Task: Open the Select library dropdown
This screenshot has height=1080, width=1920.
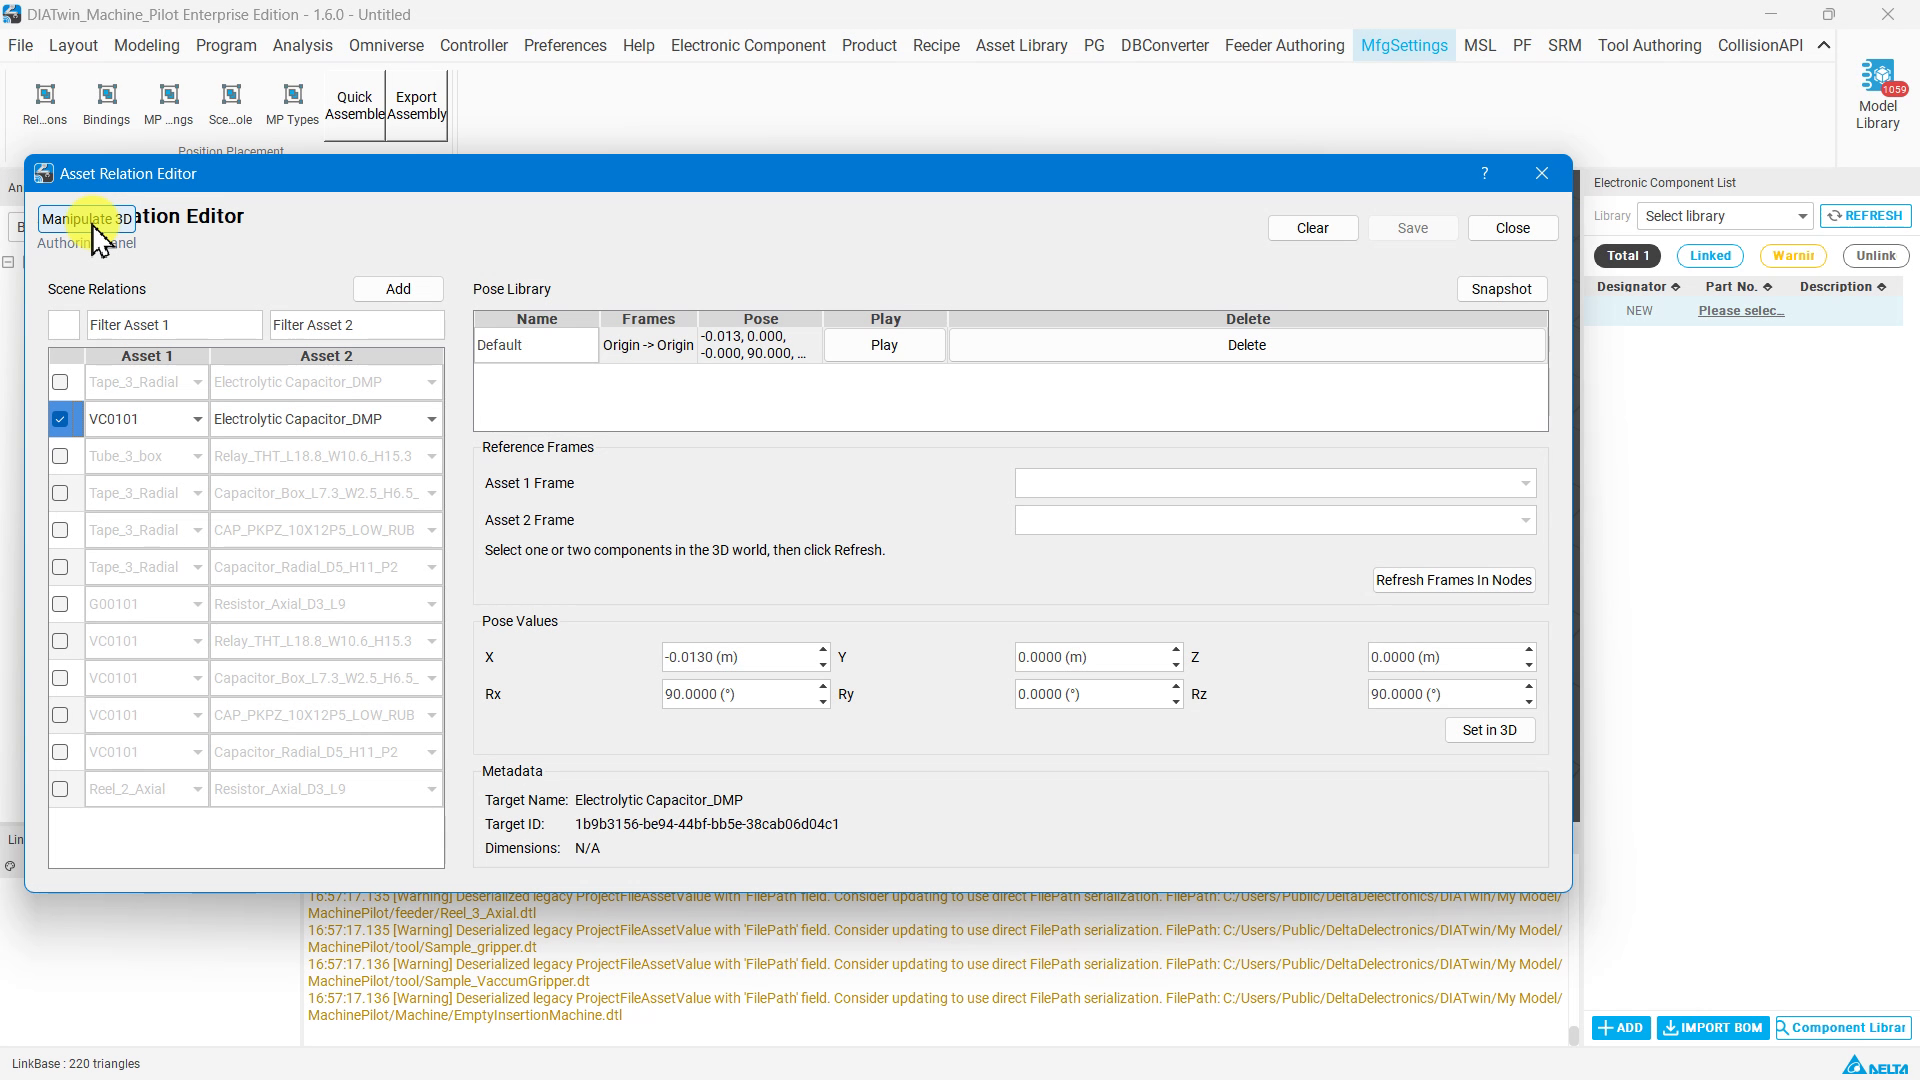Action: tap(1725, 216)
